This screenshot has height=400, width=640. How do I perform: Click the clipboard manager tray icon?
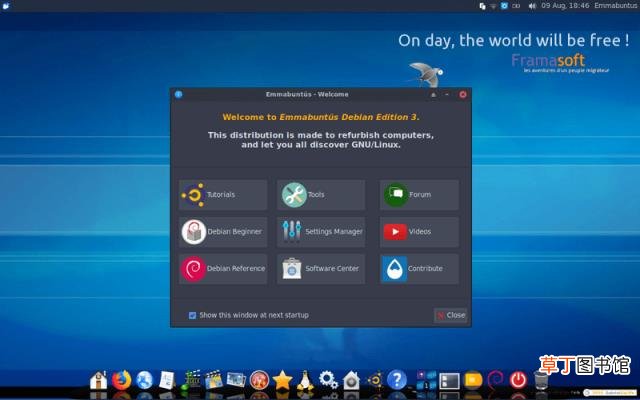(x=482, y=6)
